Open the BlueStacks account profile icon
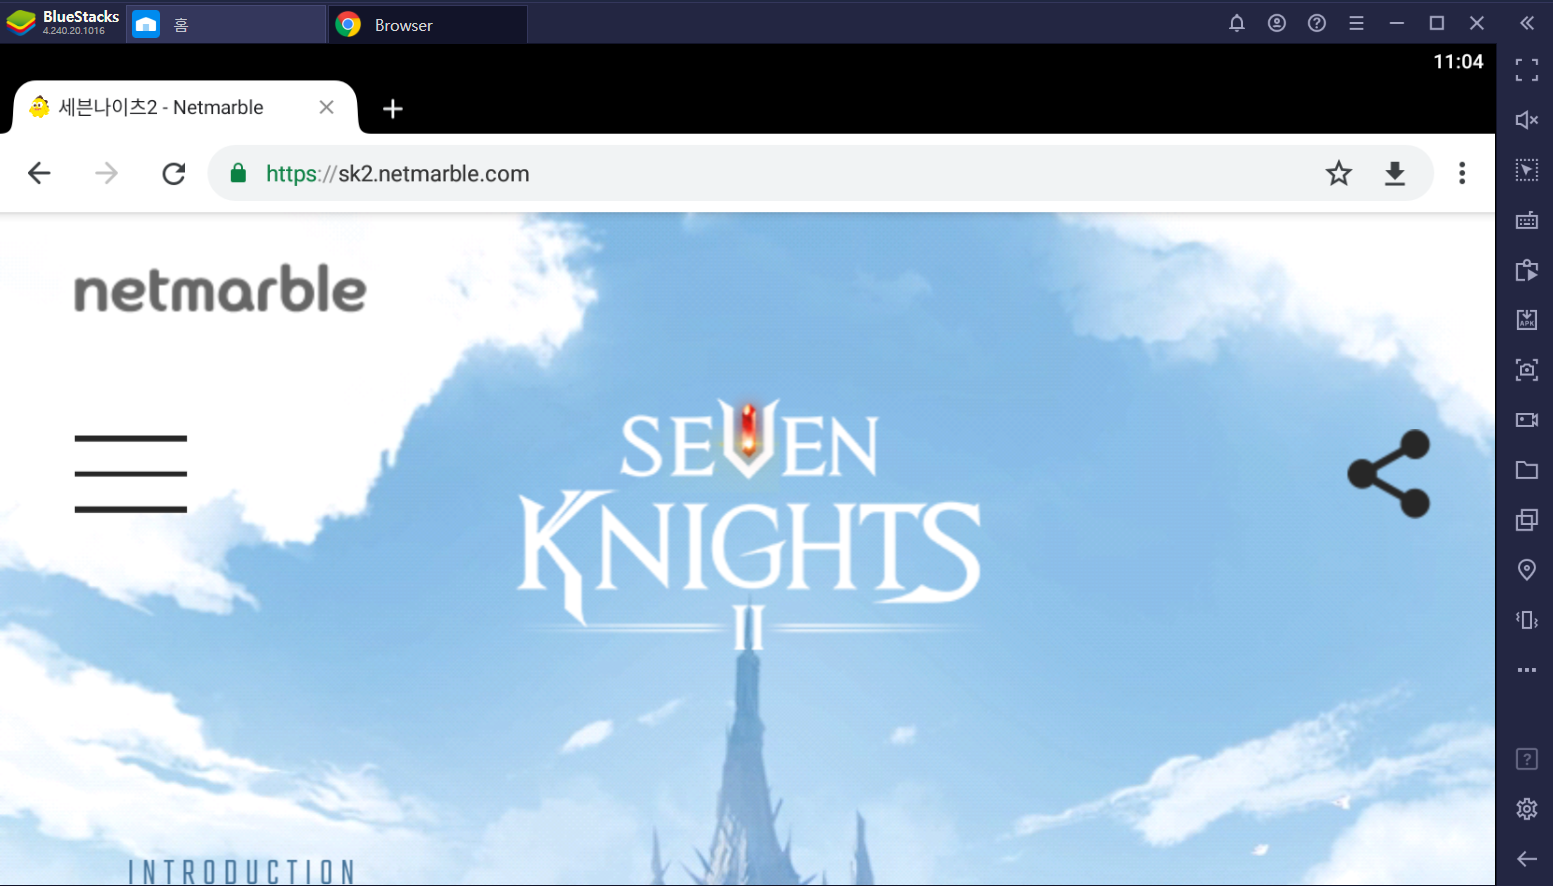The width and height of the screenshot is (1553, 886). [x=1277, y=23]
